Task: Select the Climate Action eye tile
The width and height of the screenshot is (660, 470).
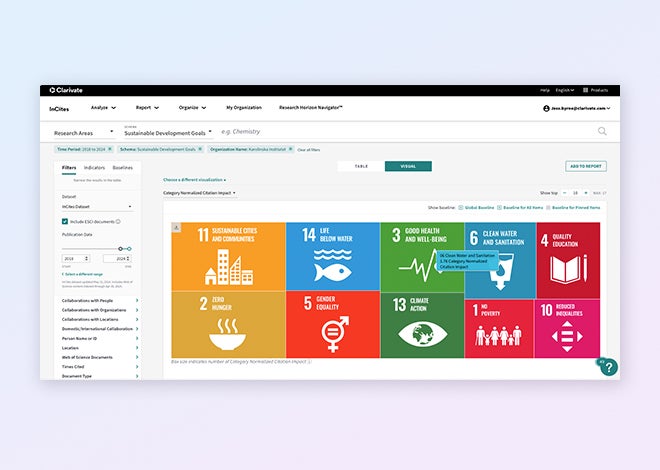Action: 421,325
